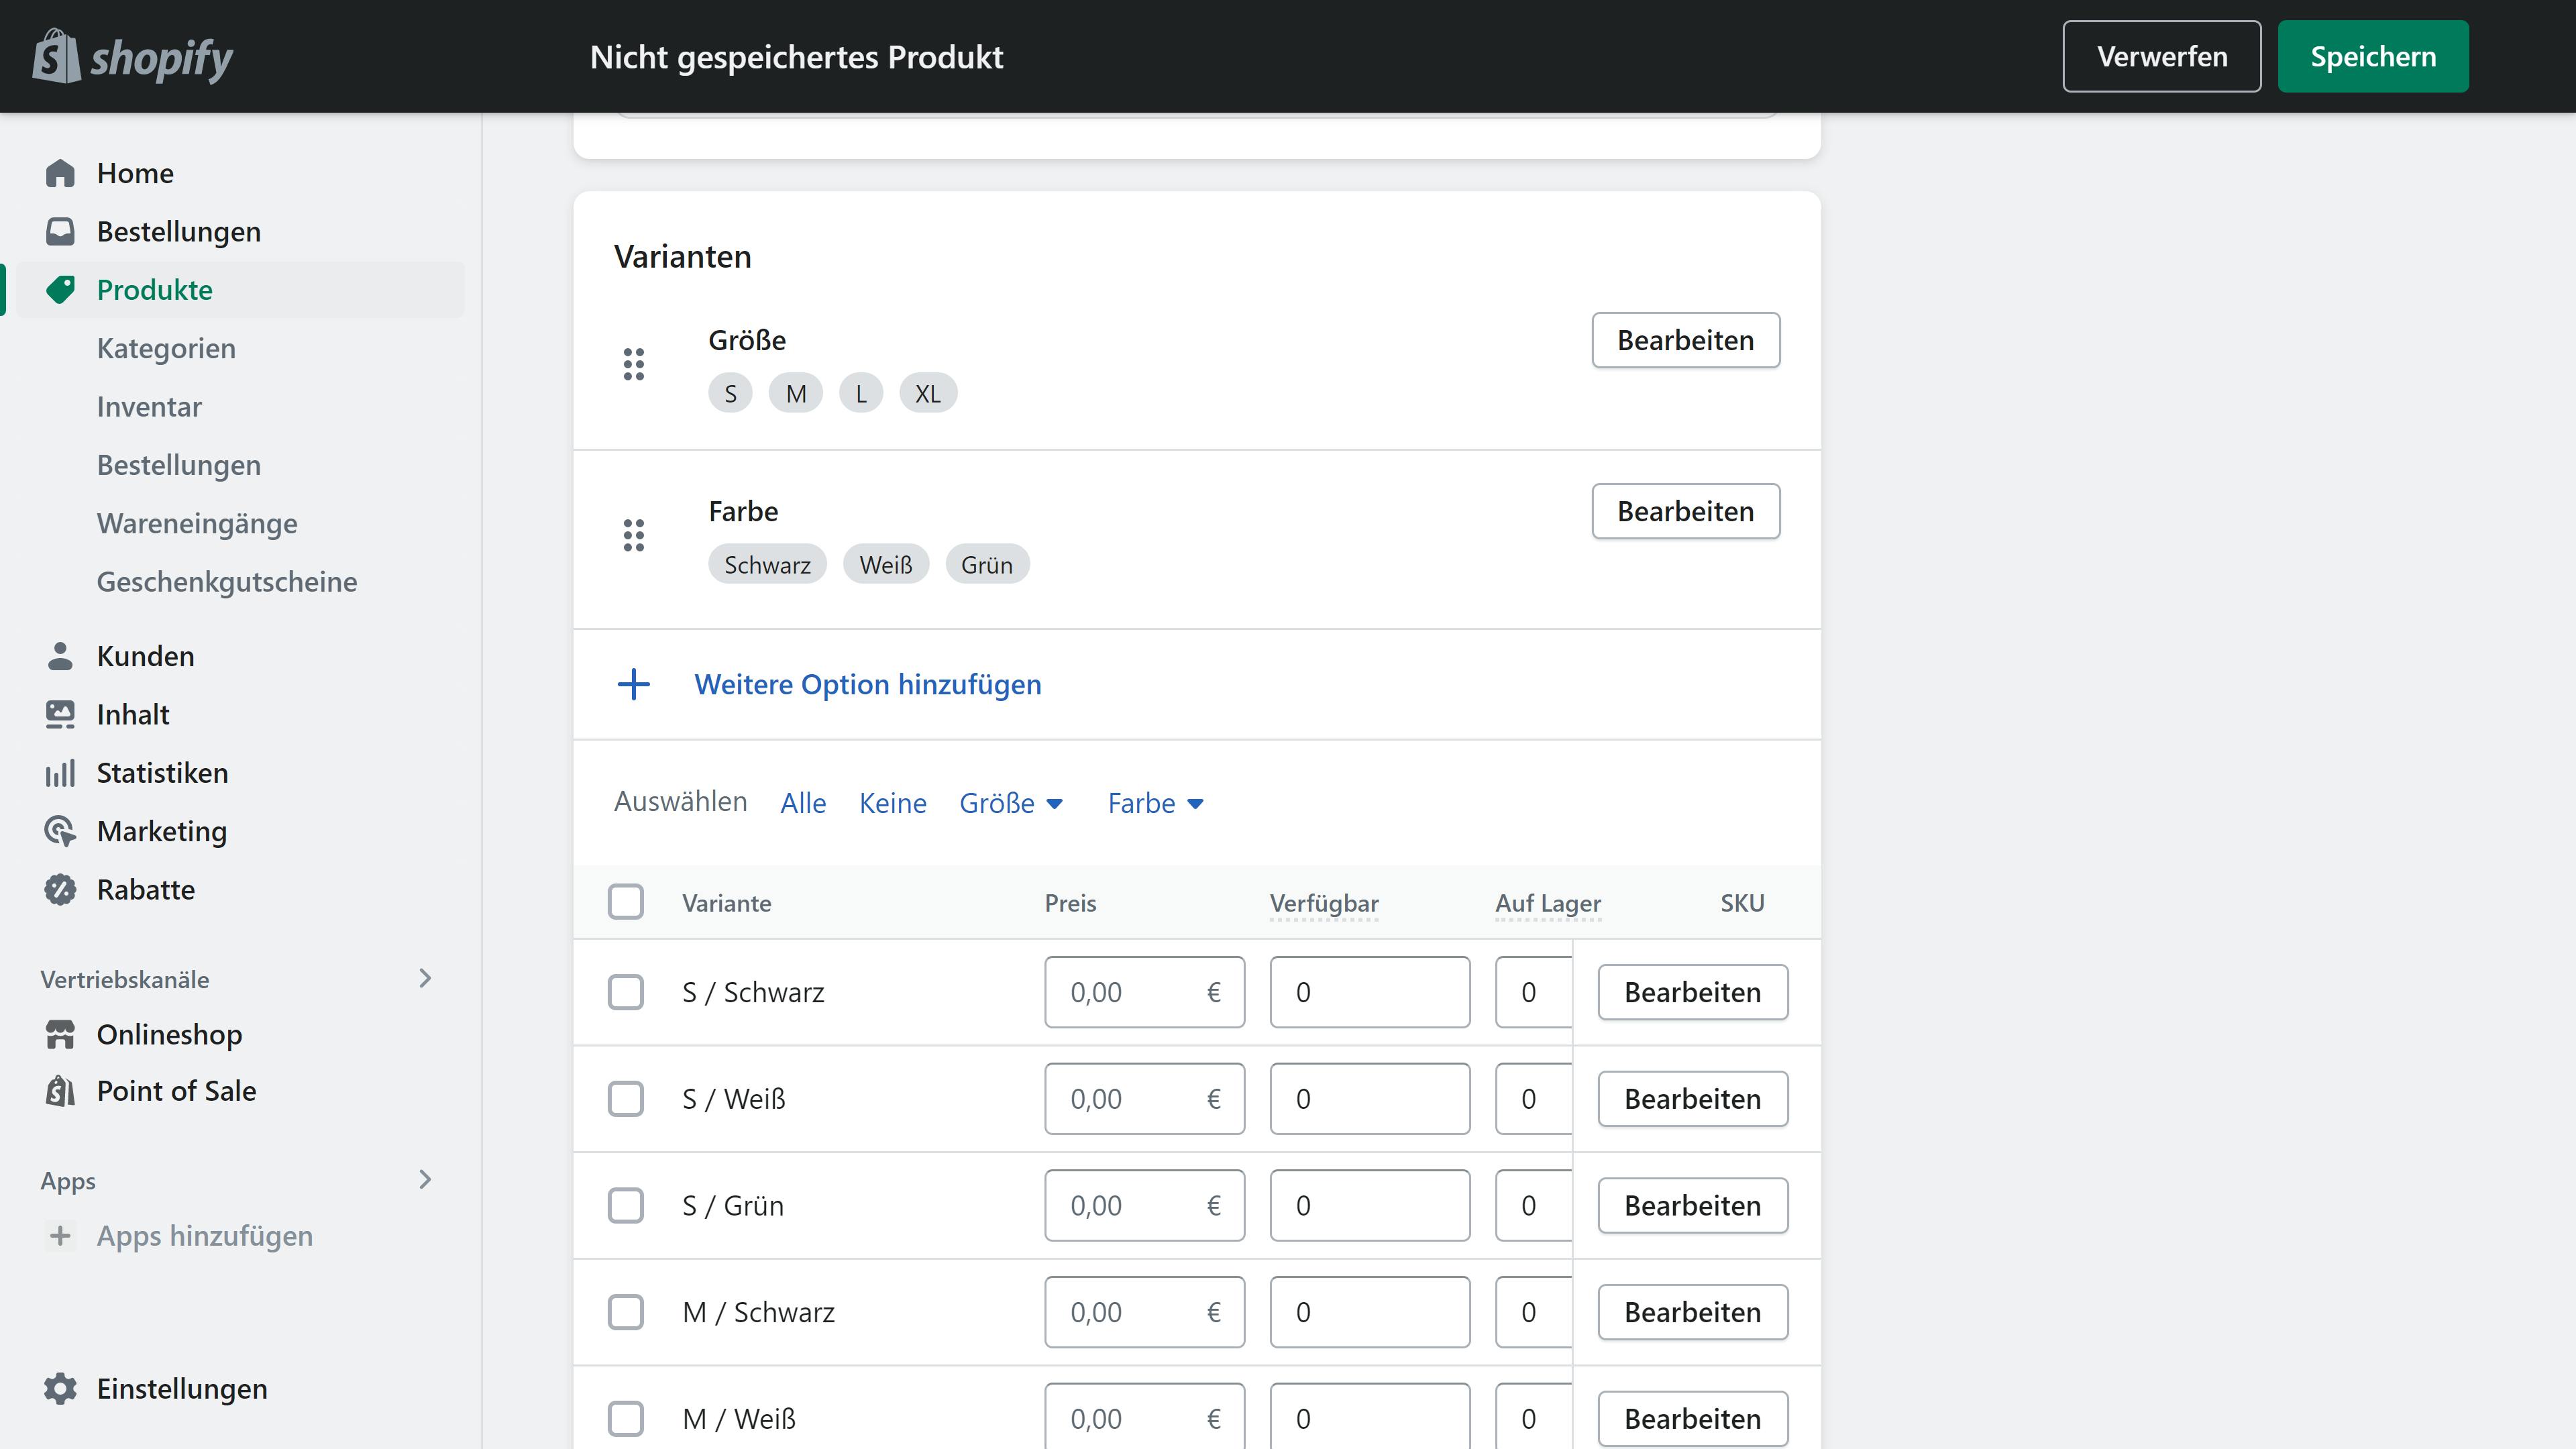Check the S / Schwarz variant
The image size is (2576, 1449).
(626, 992)
